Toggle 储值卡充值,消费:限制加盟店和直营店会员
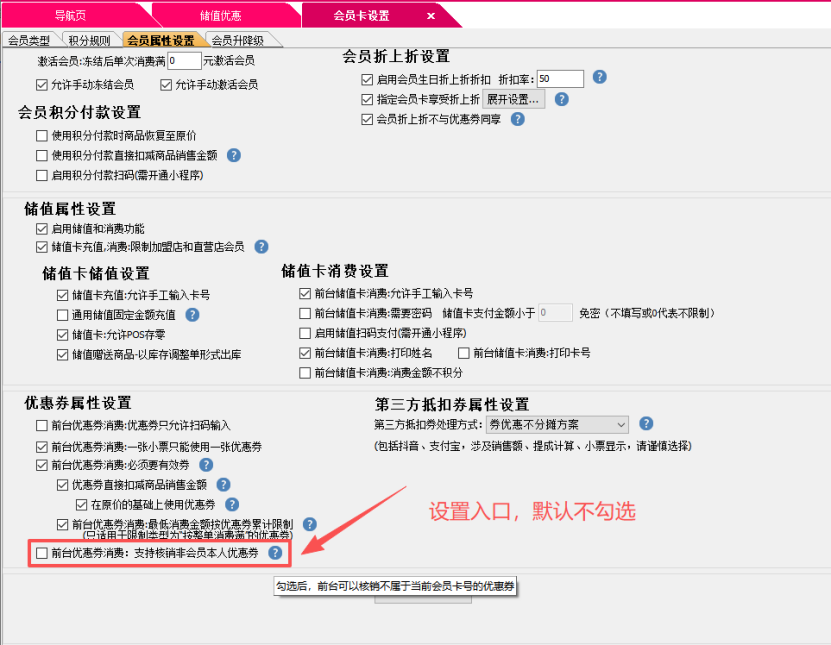The height and width of the screenshot is (645, 831). pyautogui.click(x=42, y=247)
